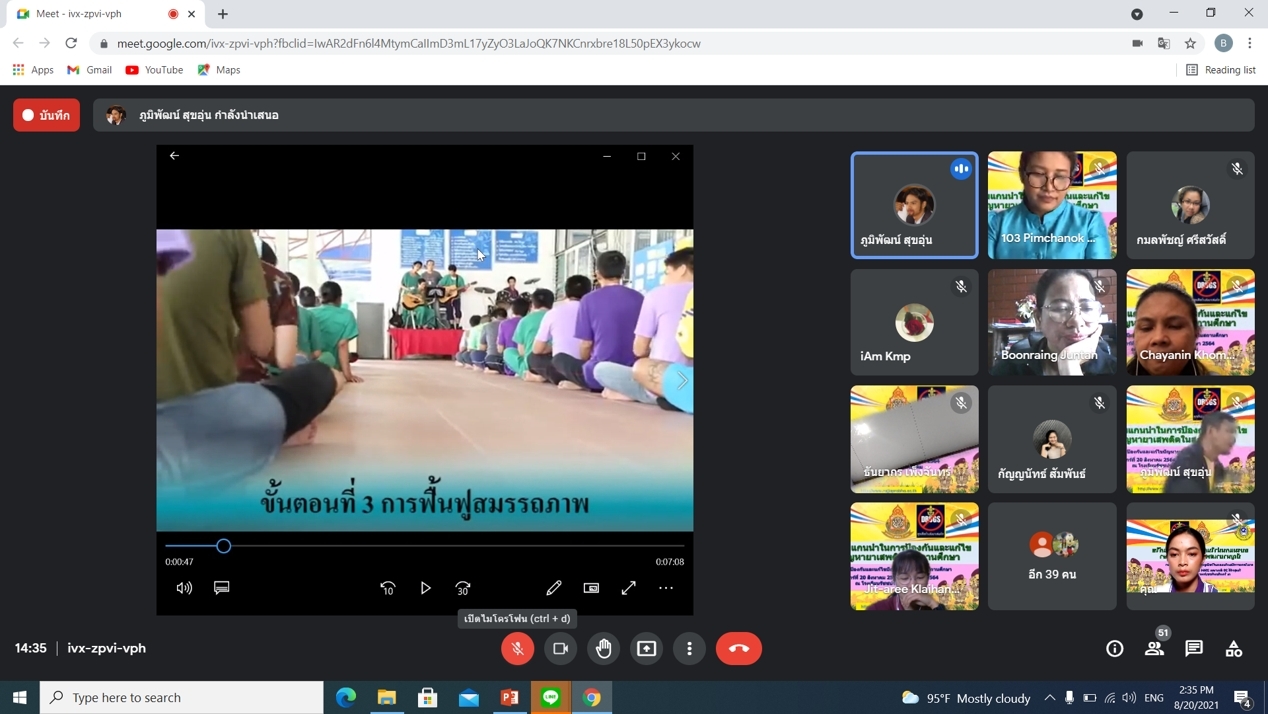The image size is (1268, 714).
Task: Open meeting details info icon
Action: tap(1114, 648)
